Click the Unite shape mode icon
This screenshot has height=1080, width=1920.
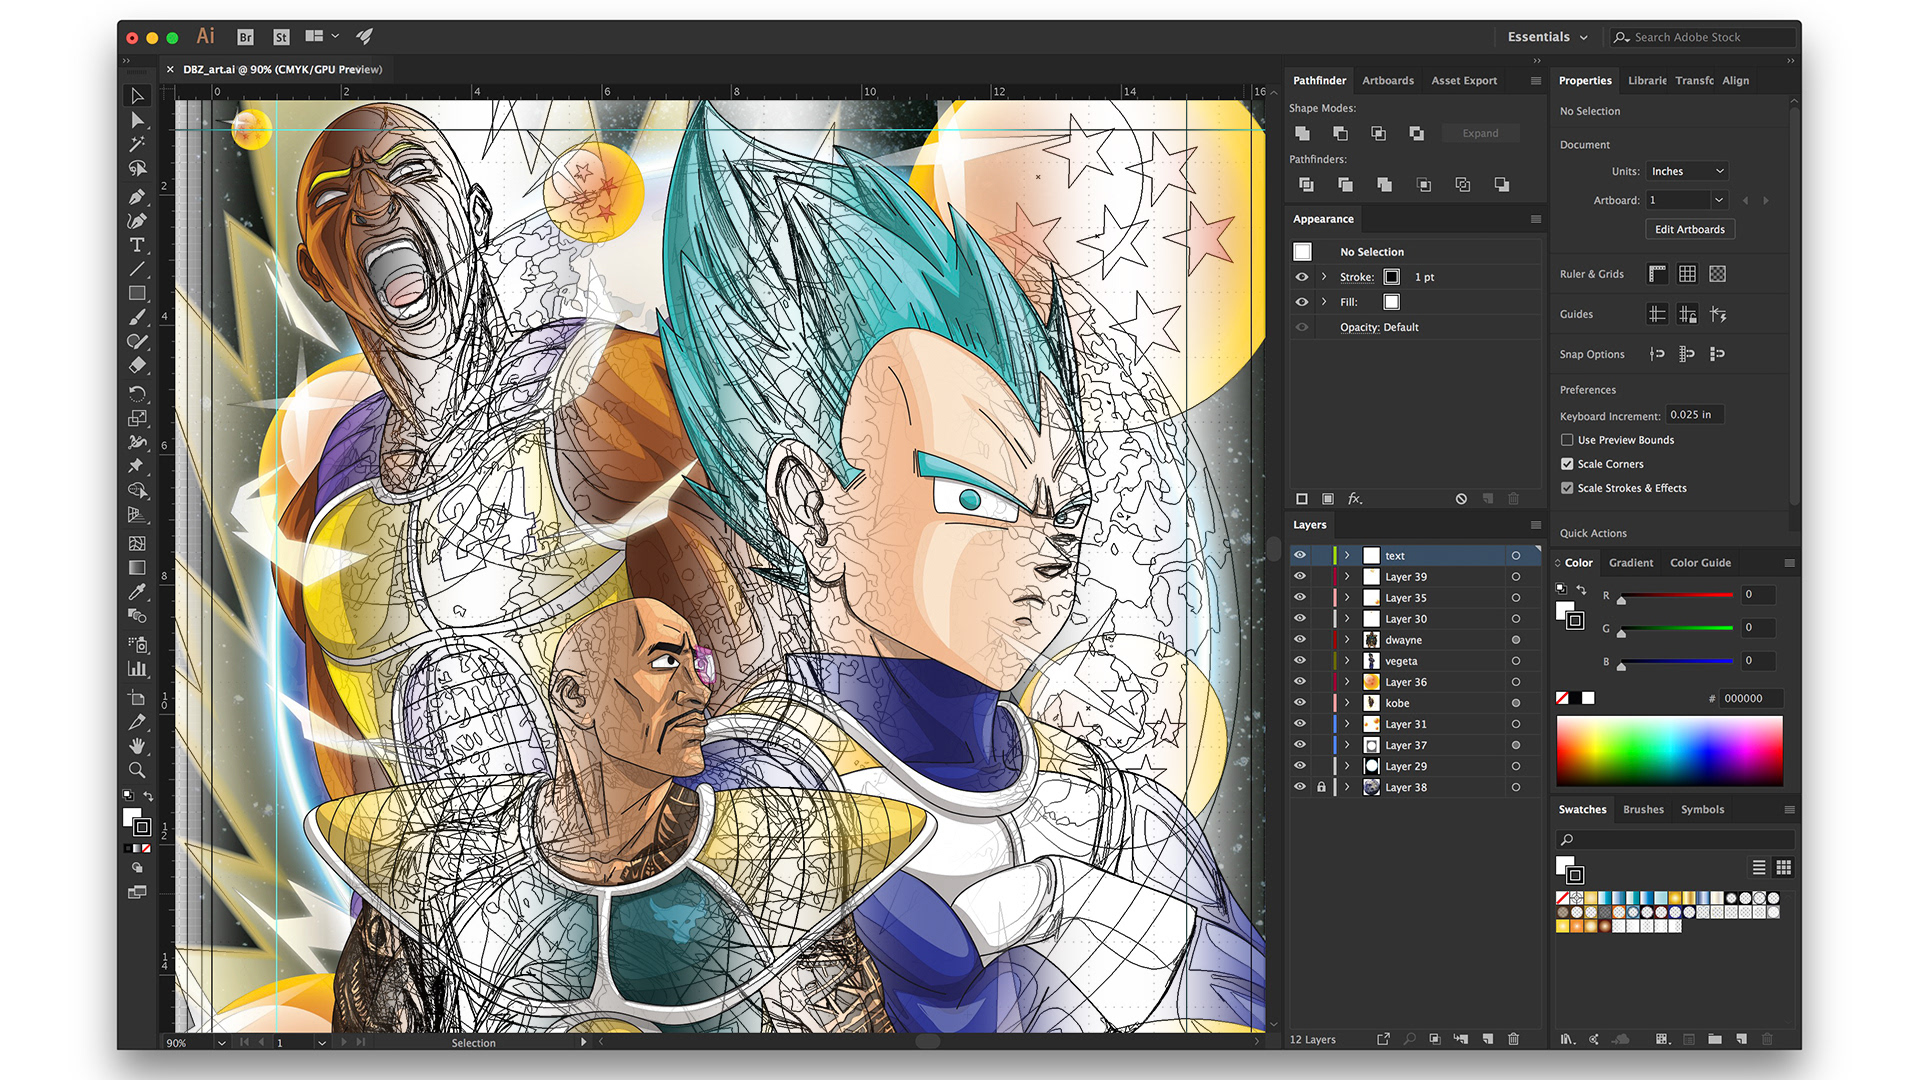(1302, 133)
